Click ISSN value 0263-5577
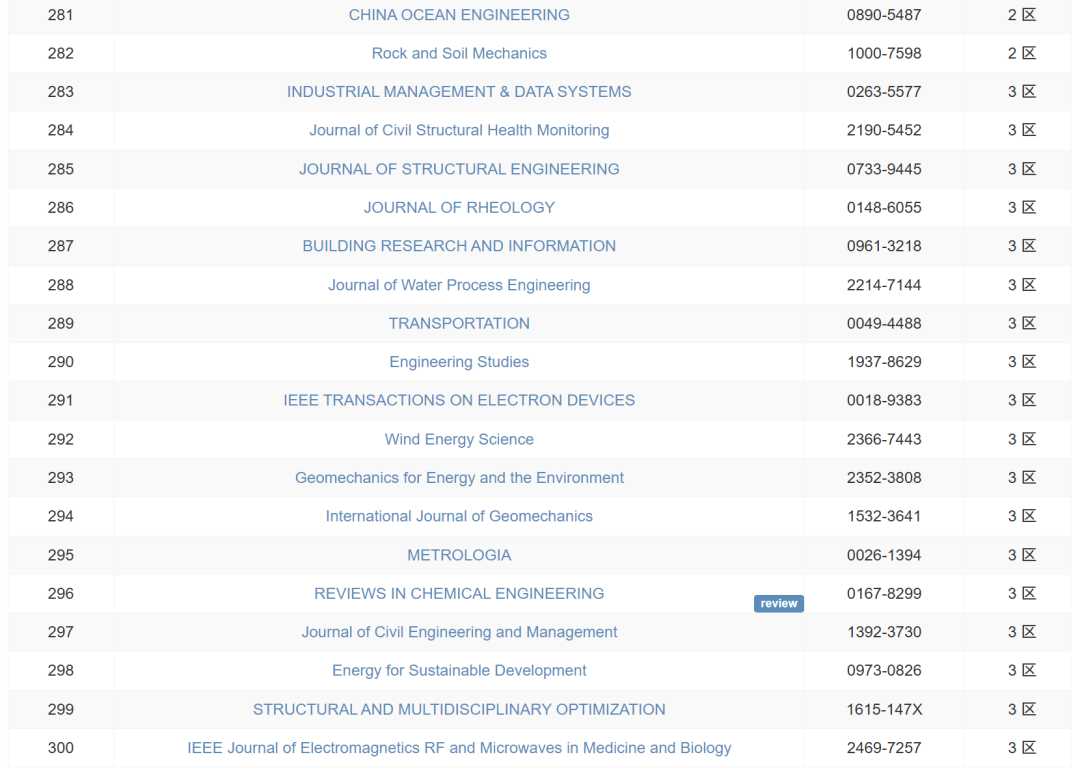 884,92
